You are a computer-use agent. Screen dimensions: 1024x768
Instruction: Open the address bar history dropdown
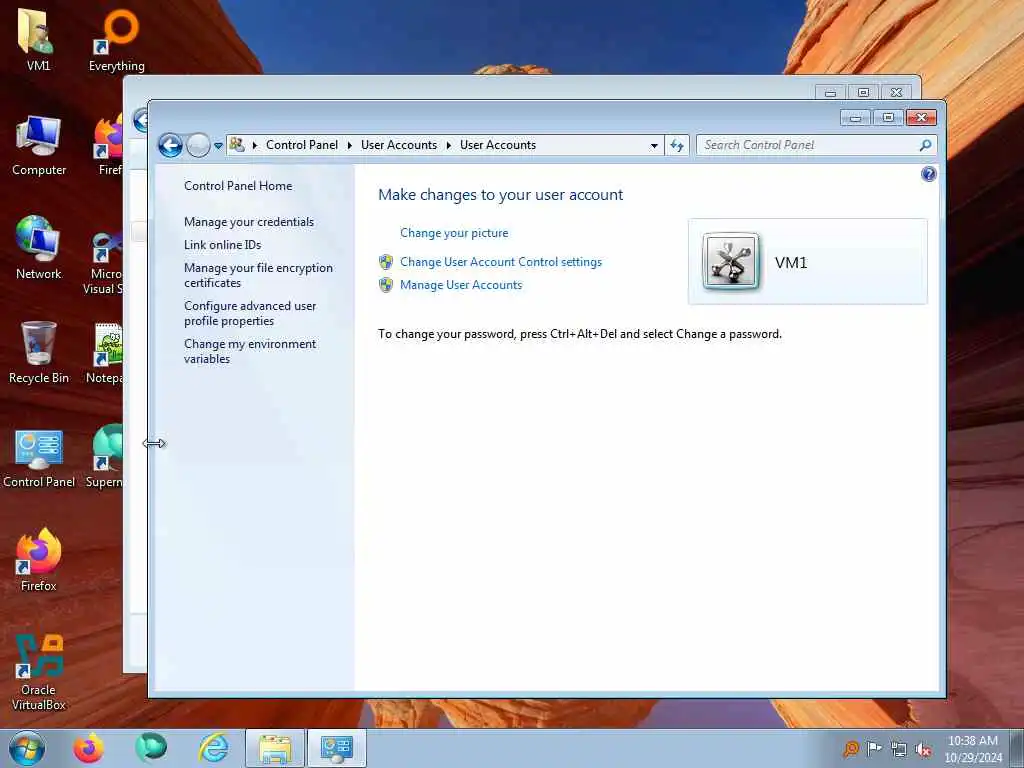654,146
